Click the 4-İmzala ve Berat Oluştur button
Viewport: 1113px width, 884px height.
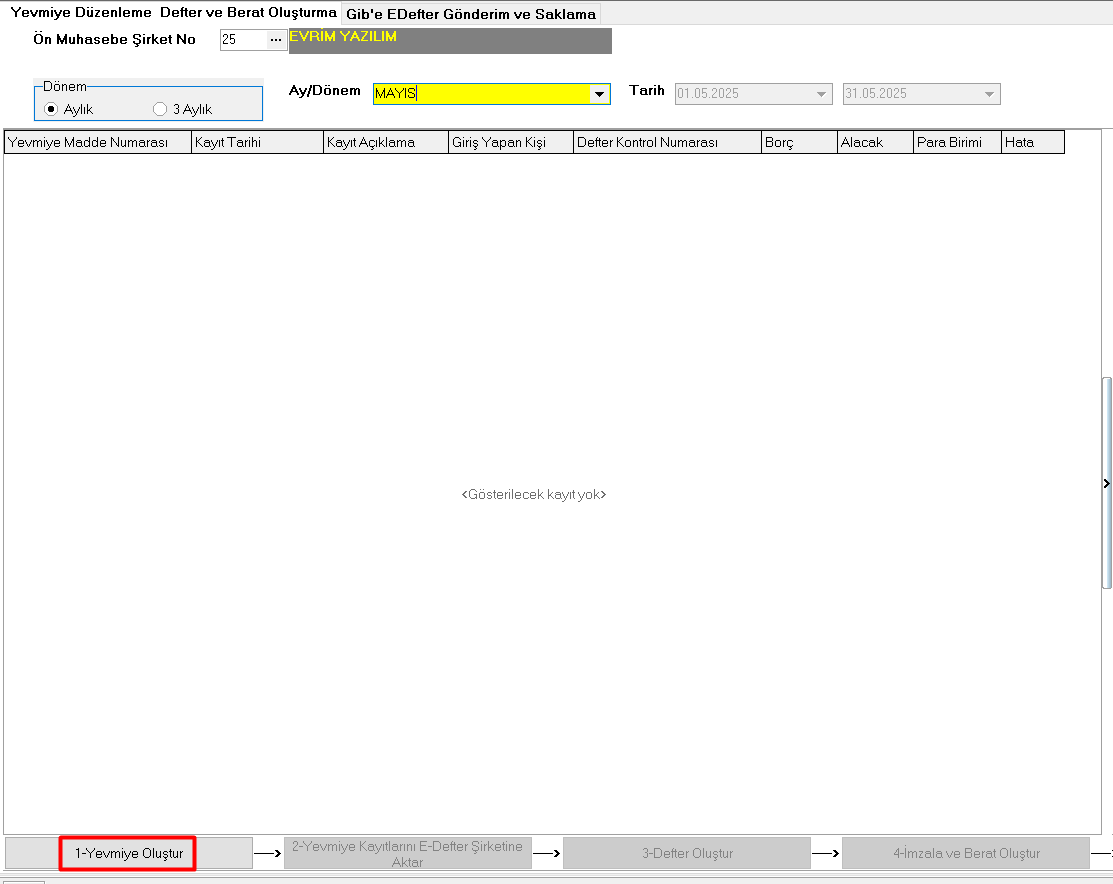(x=966, y=853)
